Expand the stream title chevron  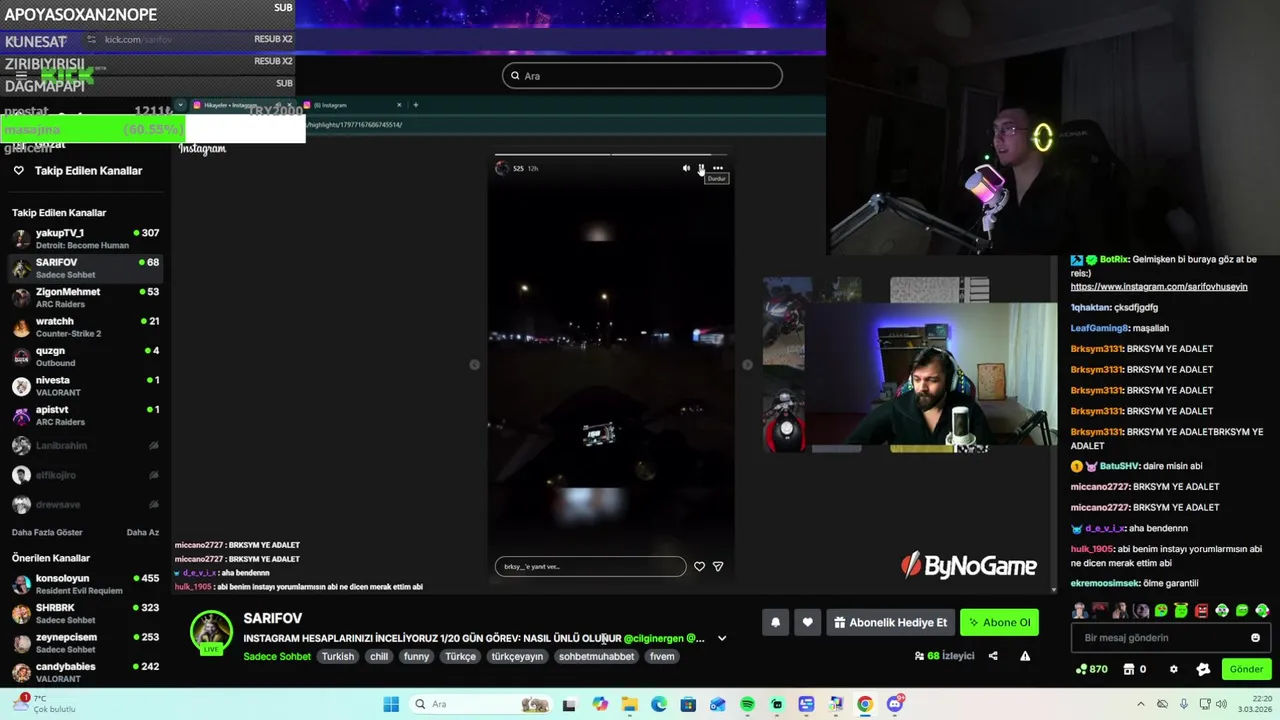722,638
